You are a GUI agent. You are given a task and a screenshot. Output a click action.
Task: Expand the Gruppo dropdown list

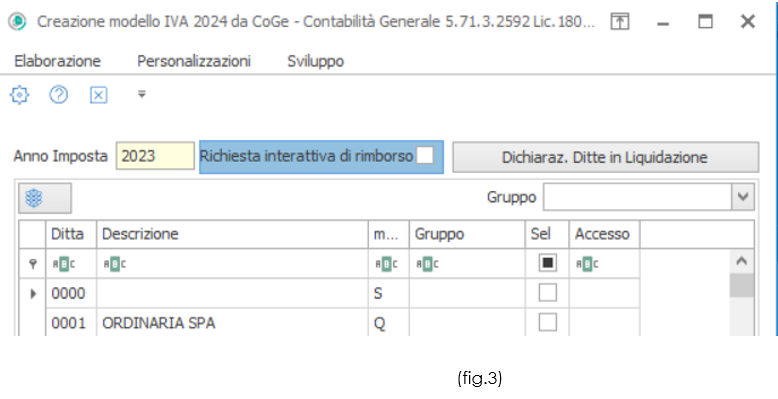[743, 197]
